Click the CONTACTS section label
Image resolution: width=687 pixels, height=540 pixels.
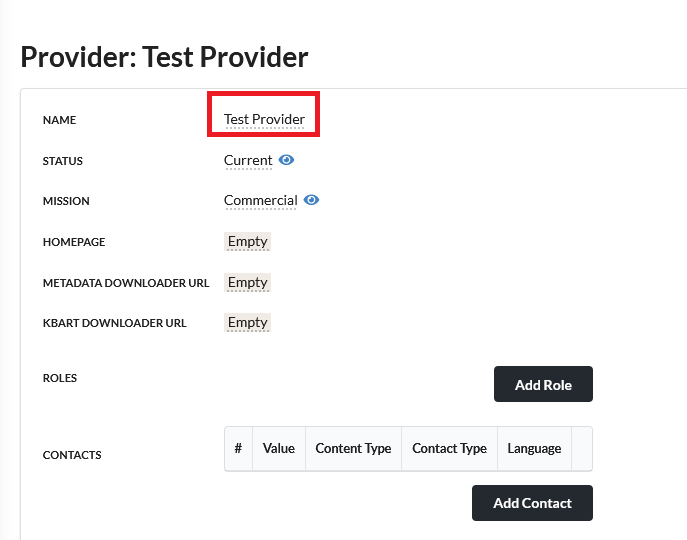pyautogui.click(x=72, y=455)
